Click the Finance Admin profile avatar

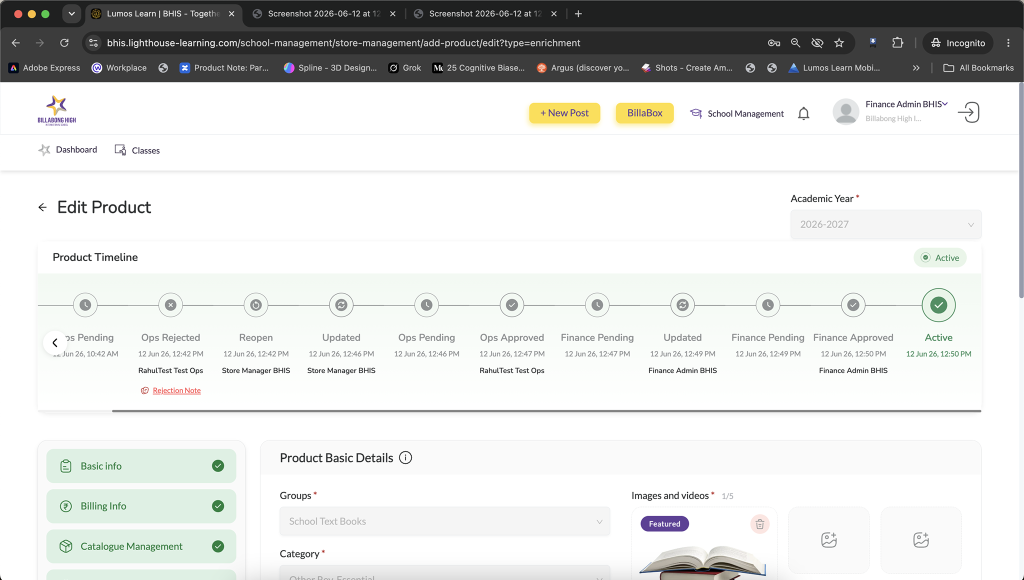click(845, 112)
